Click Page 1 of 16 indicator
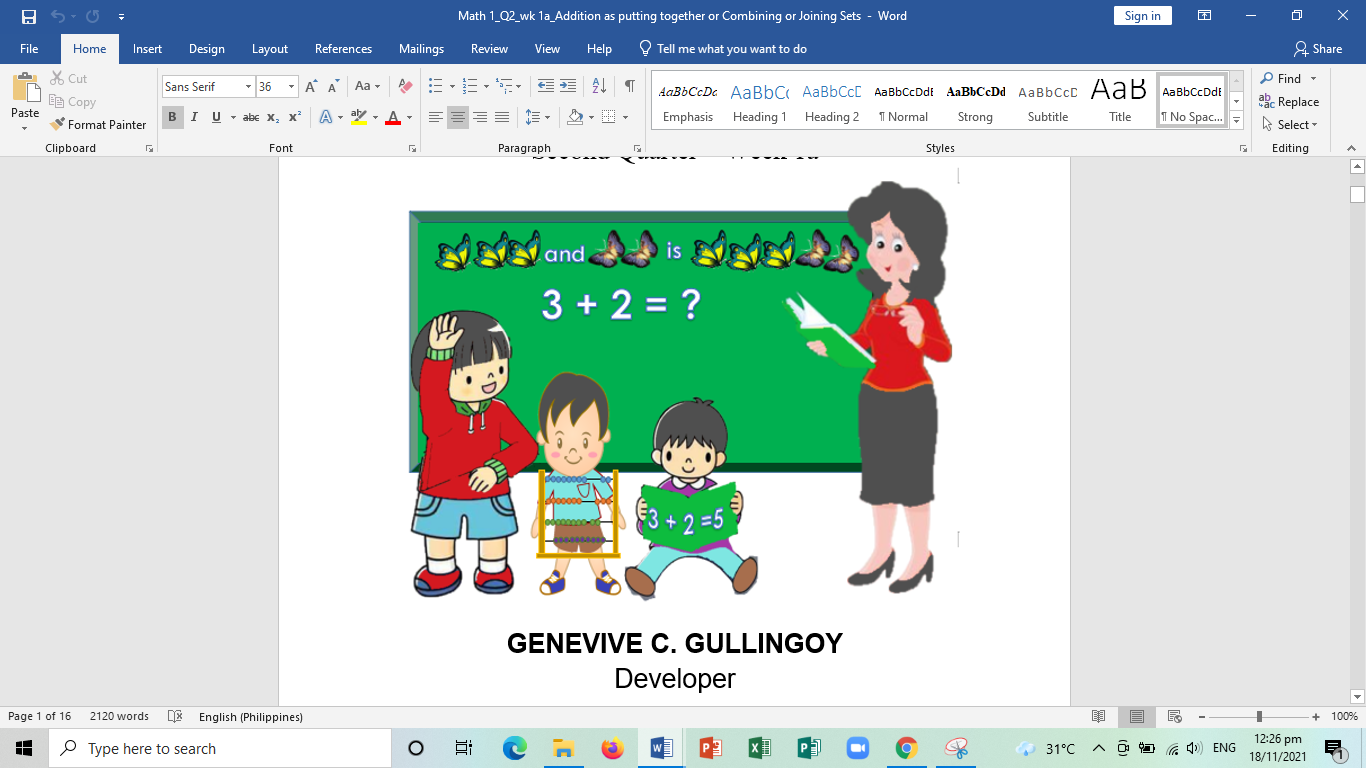This screenshot has width=1366, height=768. tap(40, 716)
